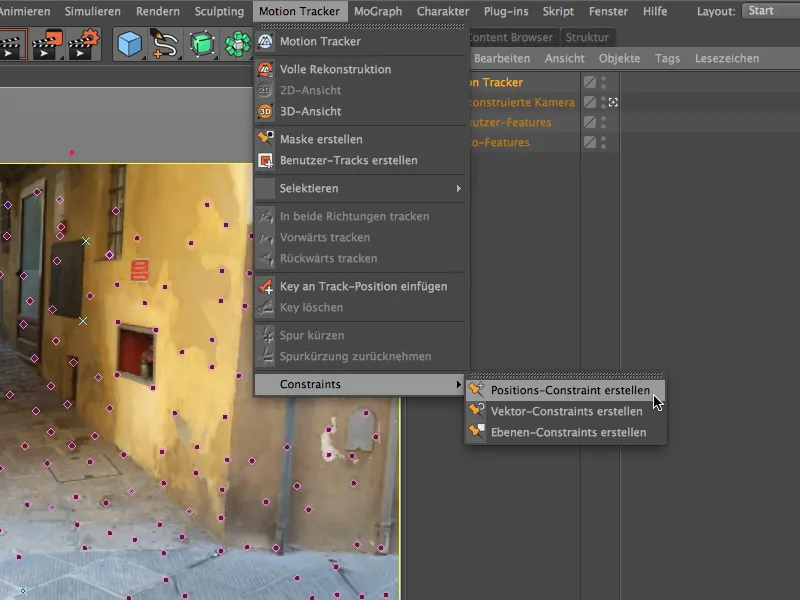Click the green MoGraph cloner array icon
800x600 pixels.
237,44
